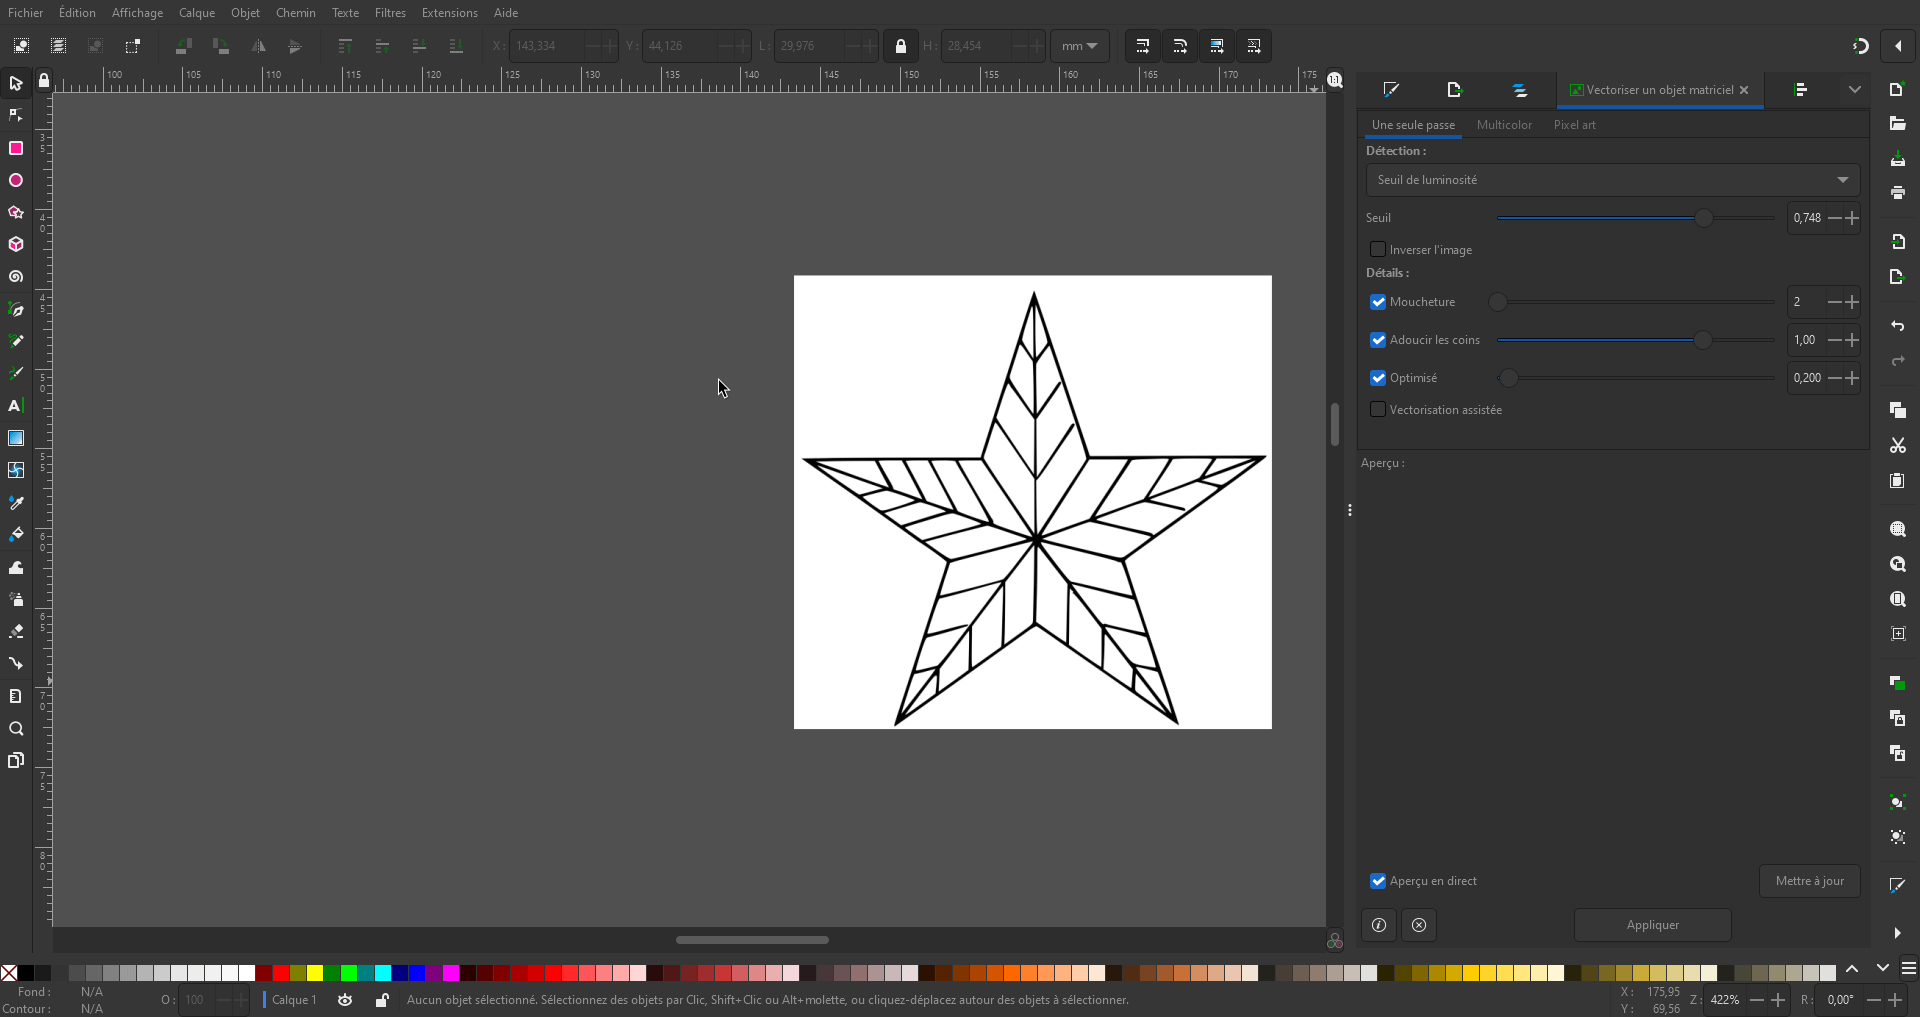Click the Seuil value field 0,748

coord(1807,218)
